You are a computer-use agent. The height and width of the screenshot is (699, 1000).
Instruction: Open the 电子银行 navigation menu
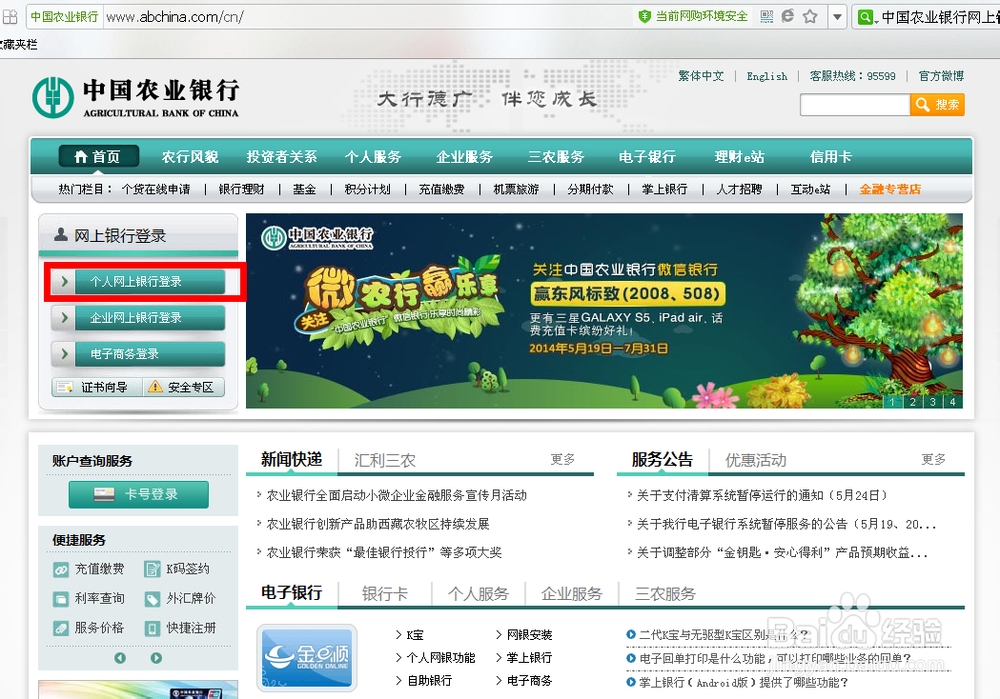pyautogui.click(x=647, y=156)
